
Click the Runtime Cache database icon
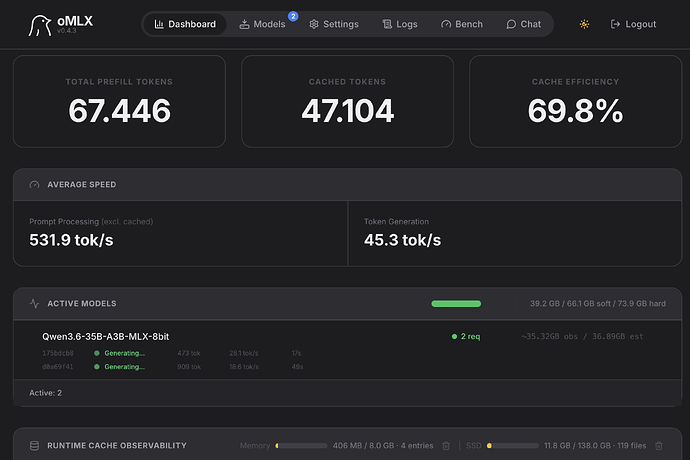(x=34, y=445)
